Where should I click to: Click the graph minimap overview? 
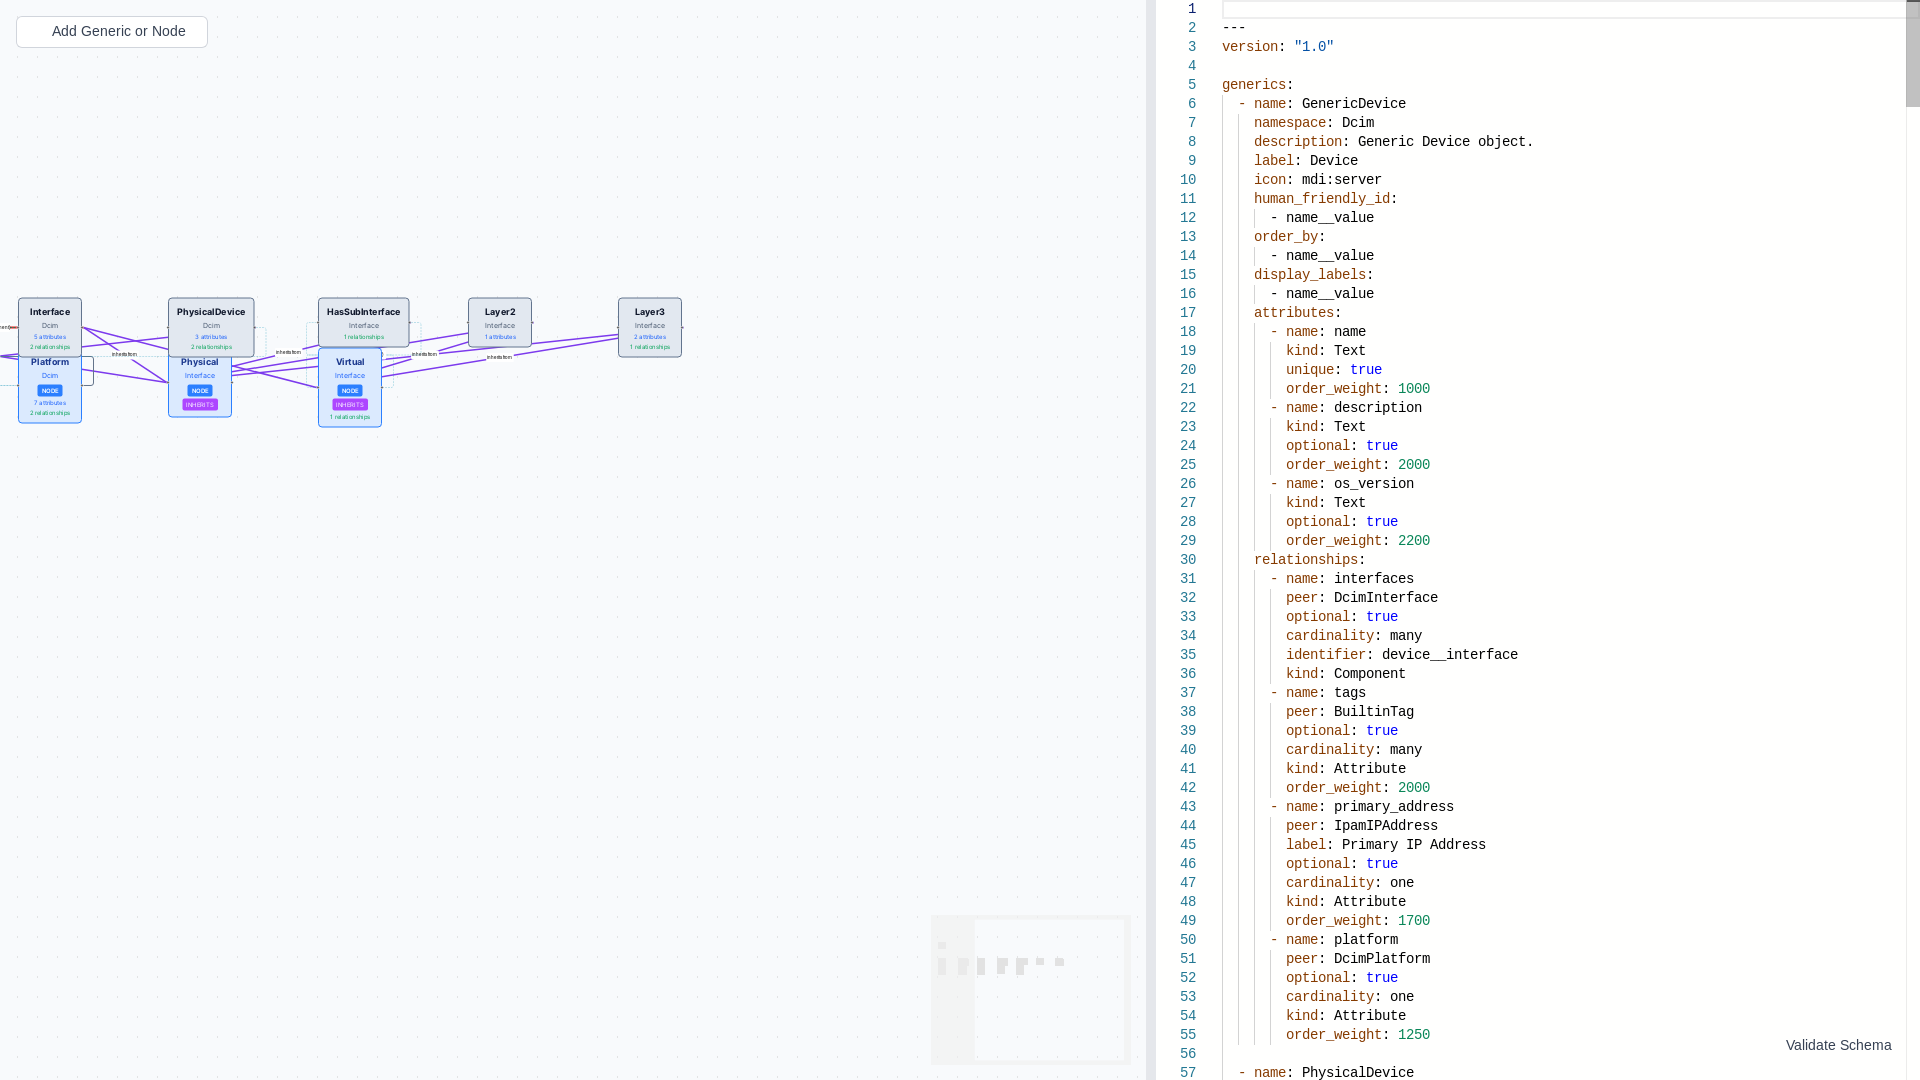pos(1030,990)
